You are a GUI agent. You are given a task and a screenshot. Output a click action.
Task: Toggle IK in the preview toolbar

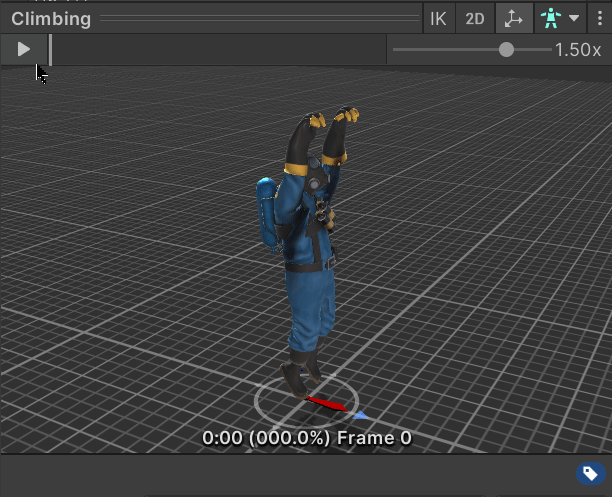(x=438, y=19)
